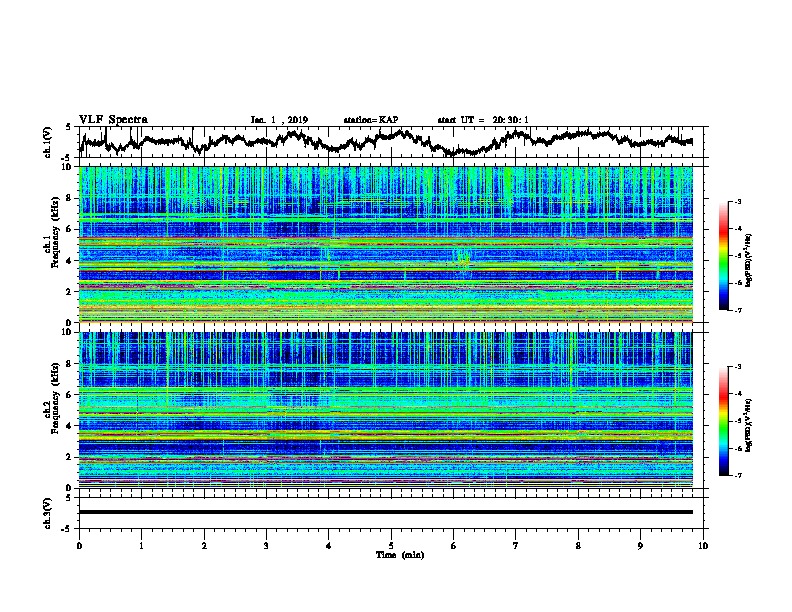Click the '5' tick on the time axis

[391, 545]
